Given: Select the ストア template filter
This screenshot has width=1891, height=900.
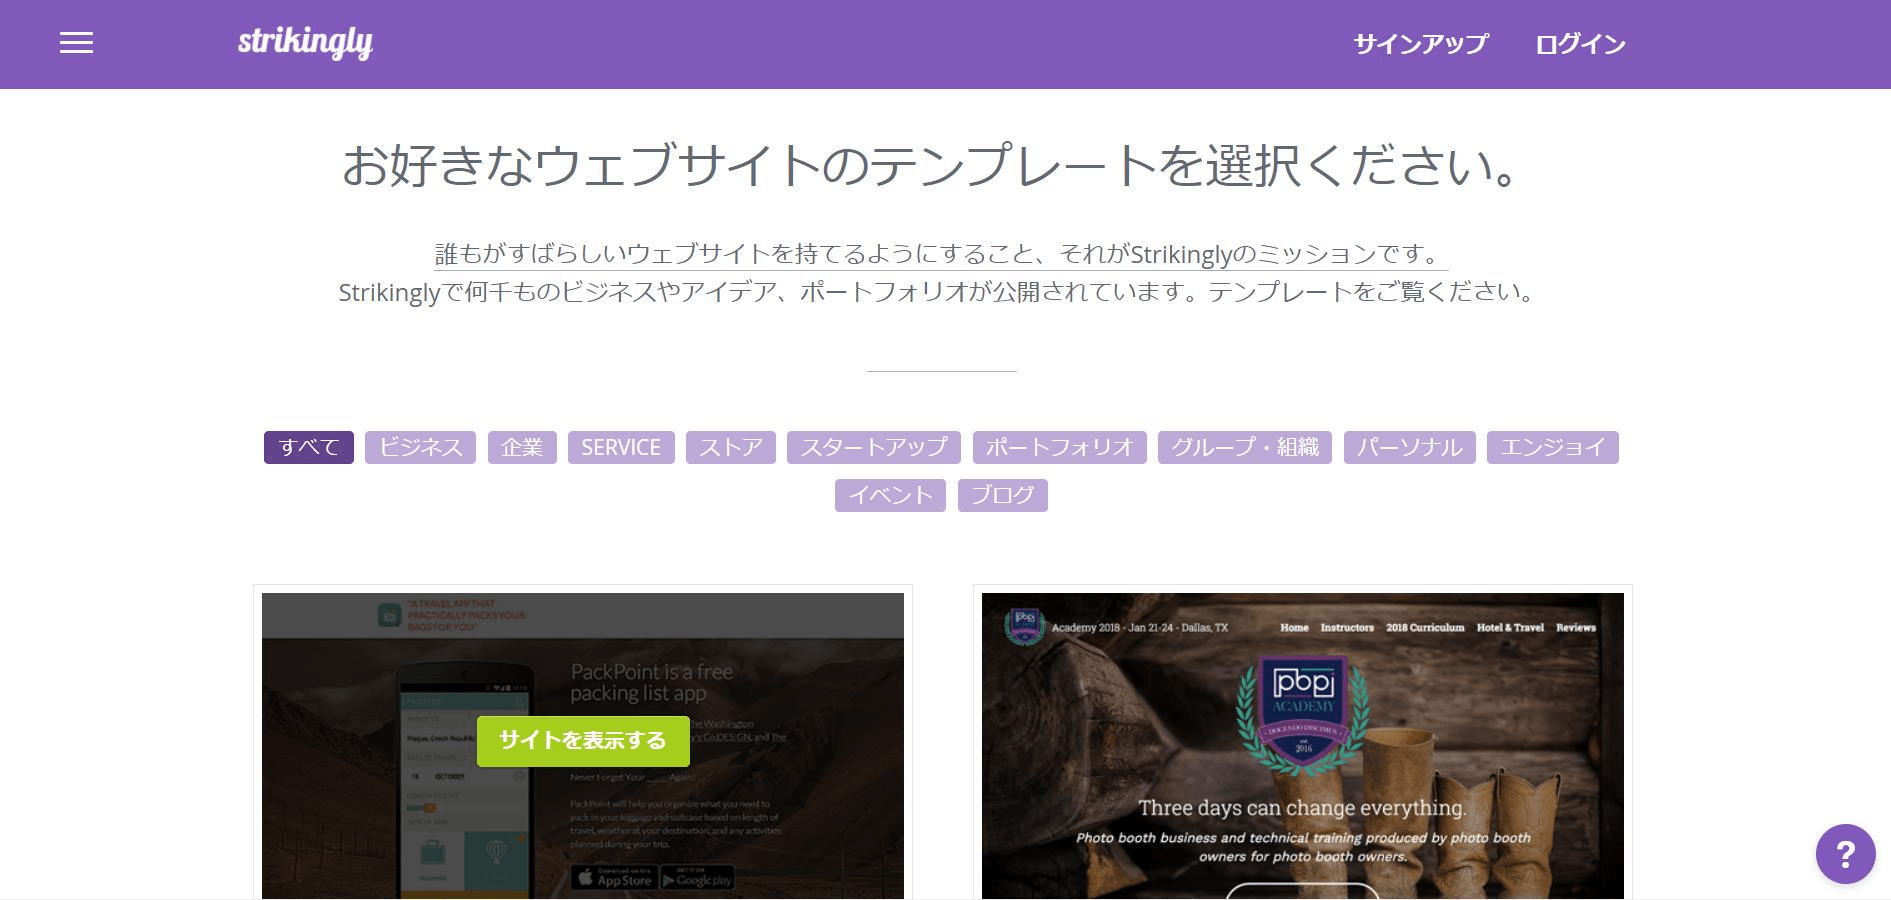Looking at the screenshot, I should click(730, 447).
